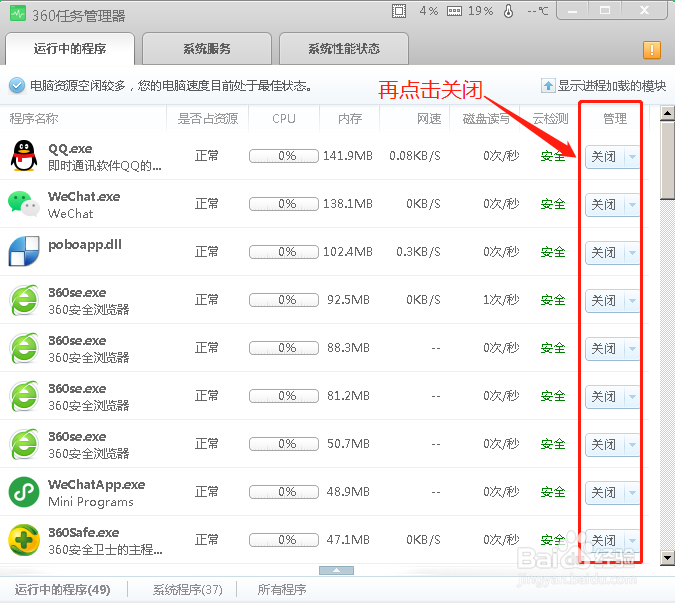This screenshot has width=675, height=603.
Task: Close the 360se.exe process using 81.2MB
Action: [604, 396]
